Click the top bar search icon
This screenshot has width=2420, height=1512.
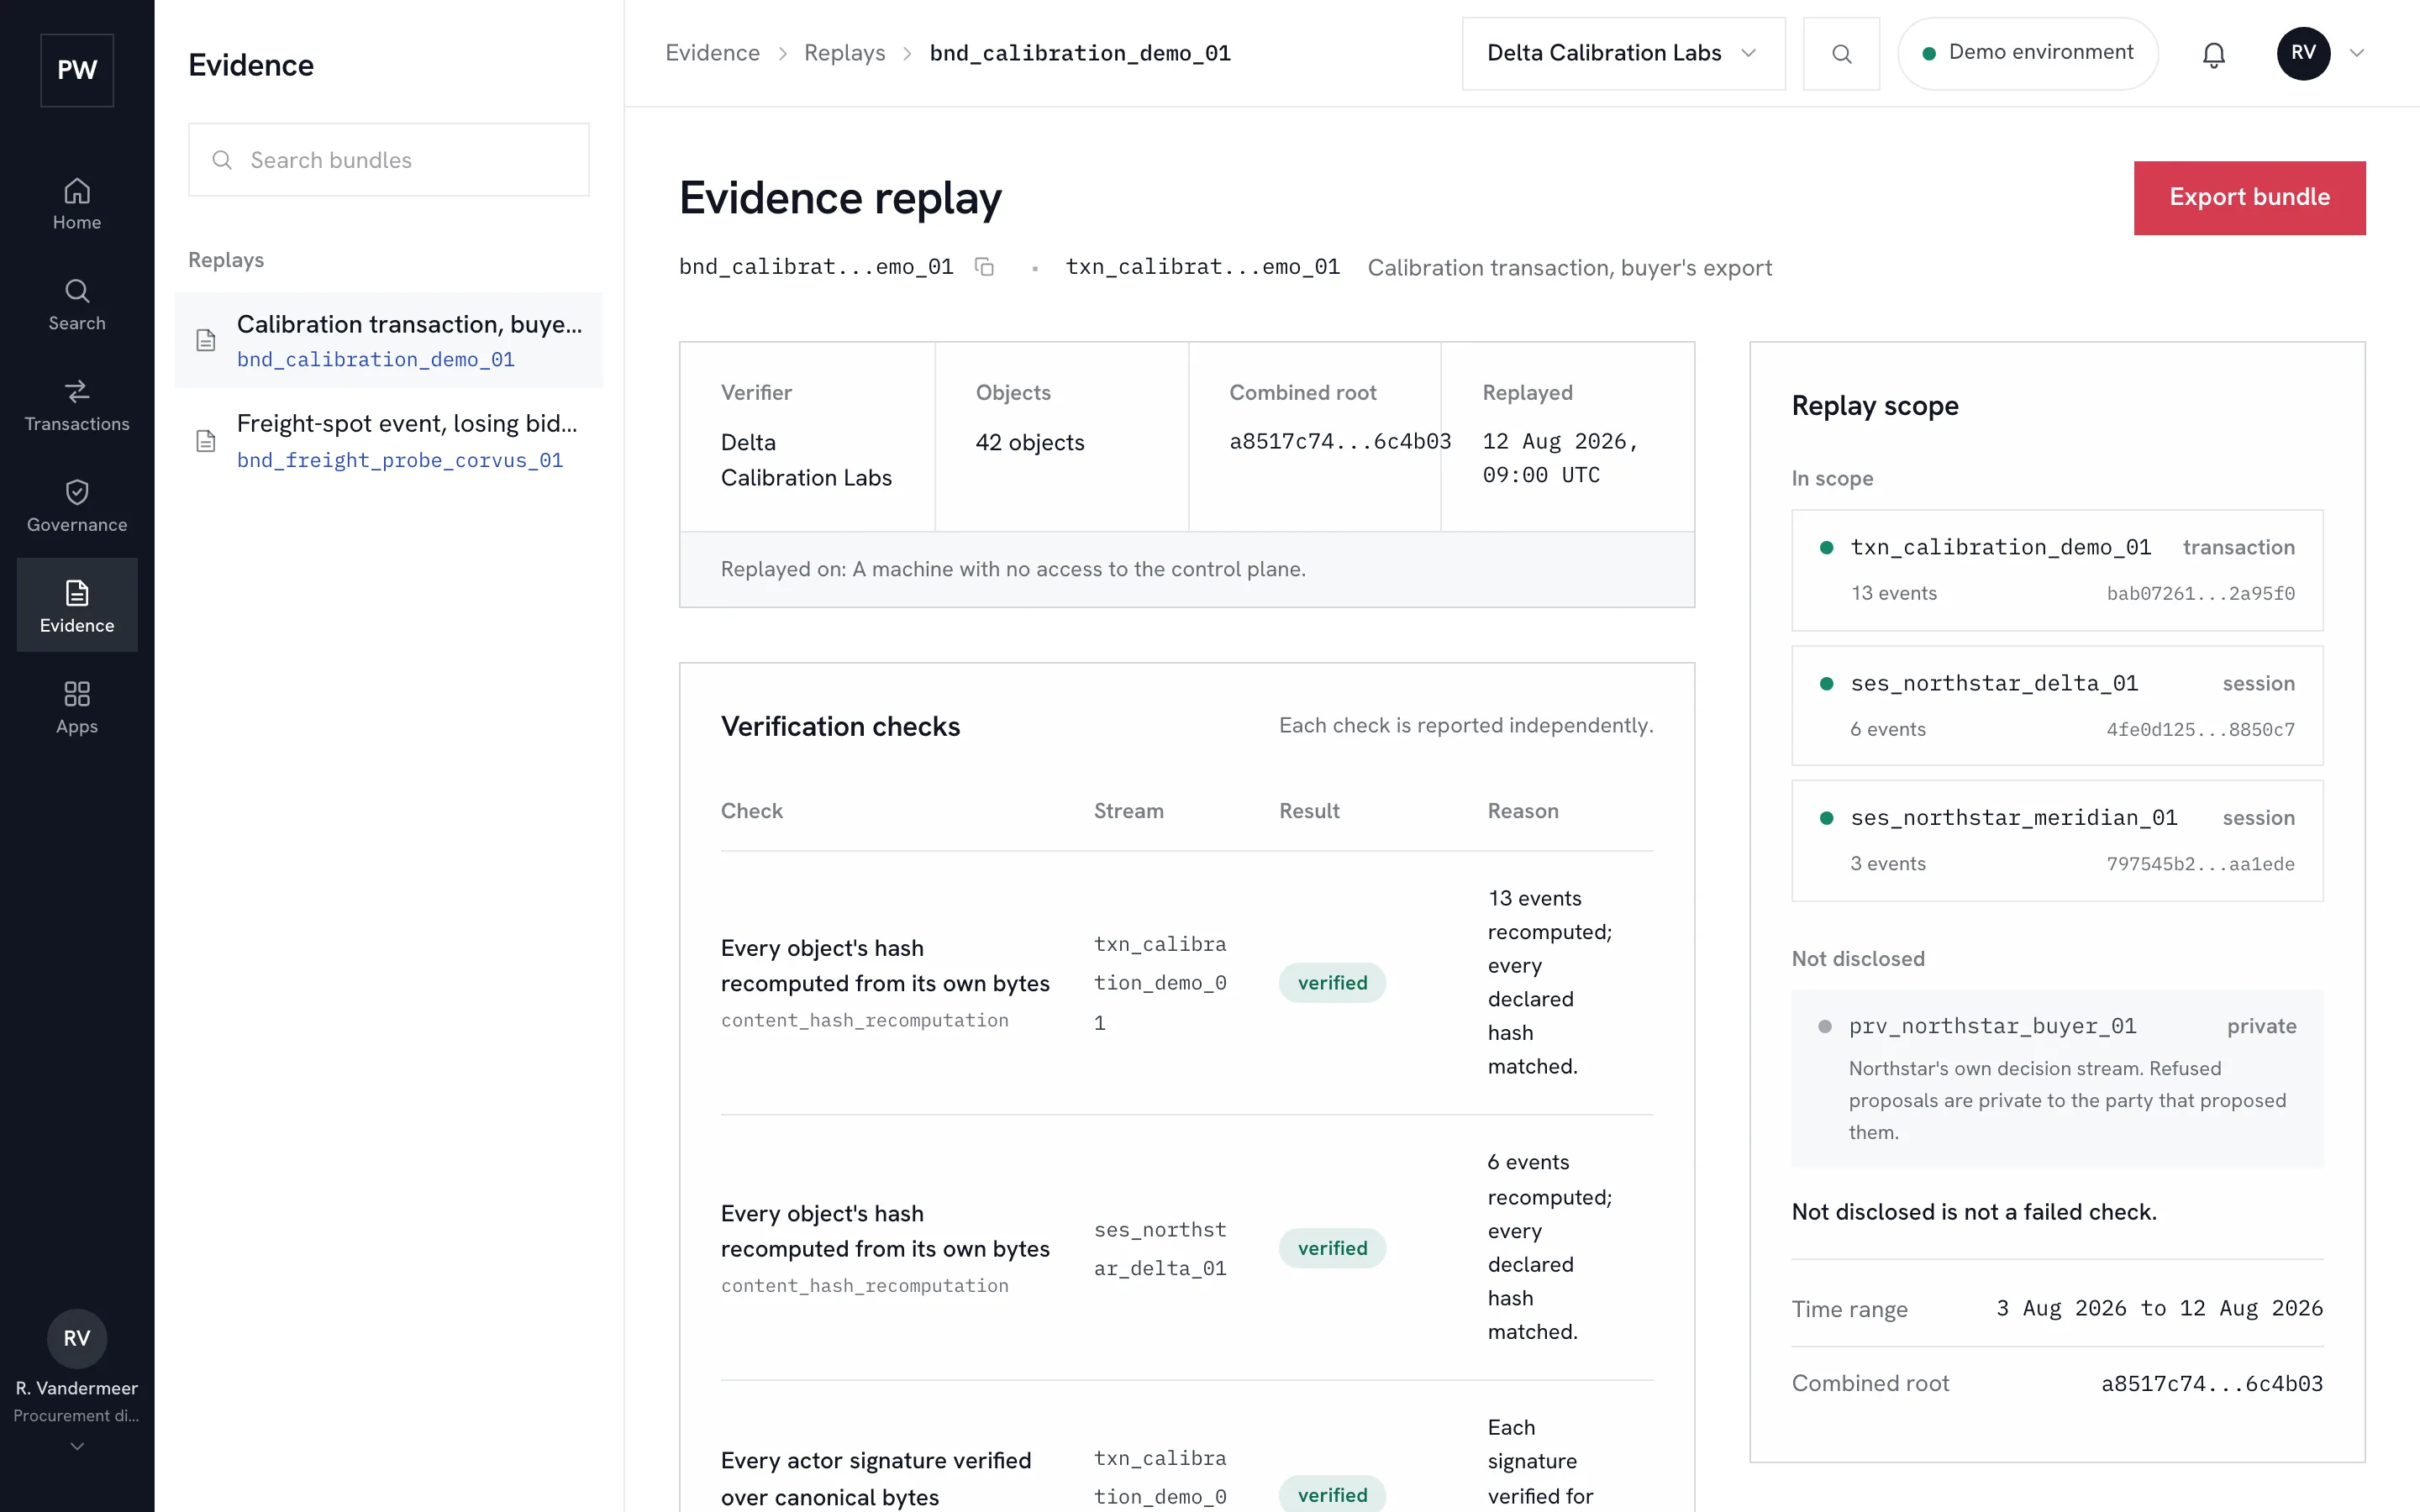pyautogui.click(x=1841, y=53)
